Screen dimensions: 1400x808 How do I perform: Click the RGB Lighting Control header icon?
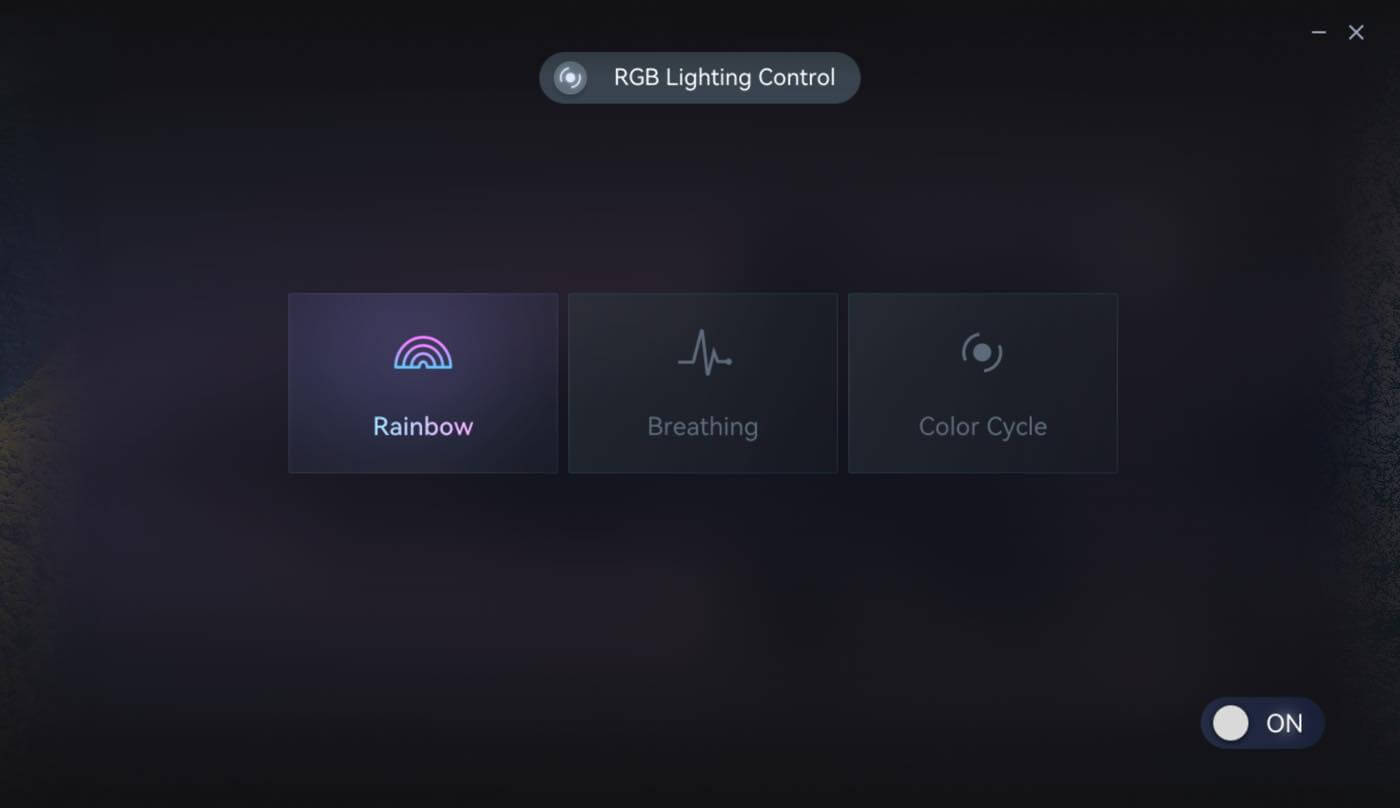tap(570, 78)
